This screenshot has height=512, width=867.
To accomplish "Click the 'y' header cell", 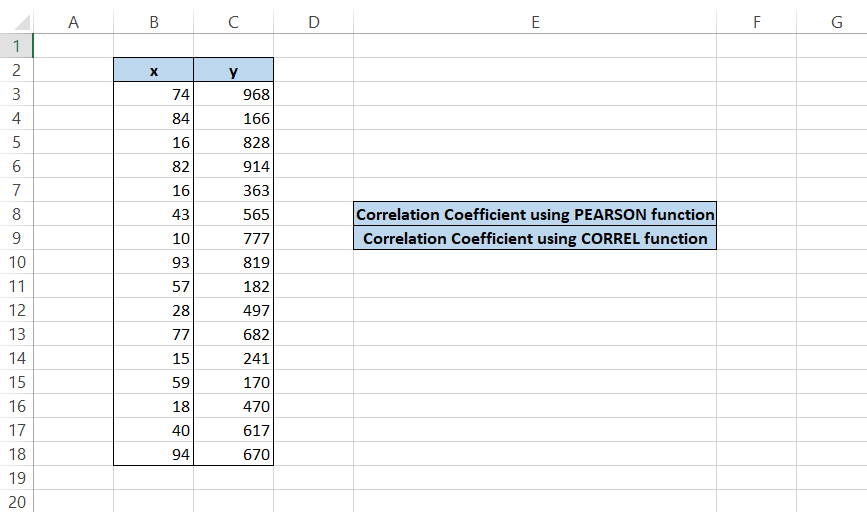I will 233,70.
